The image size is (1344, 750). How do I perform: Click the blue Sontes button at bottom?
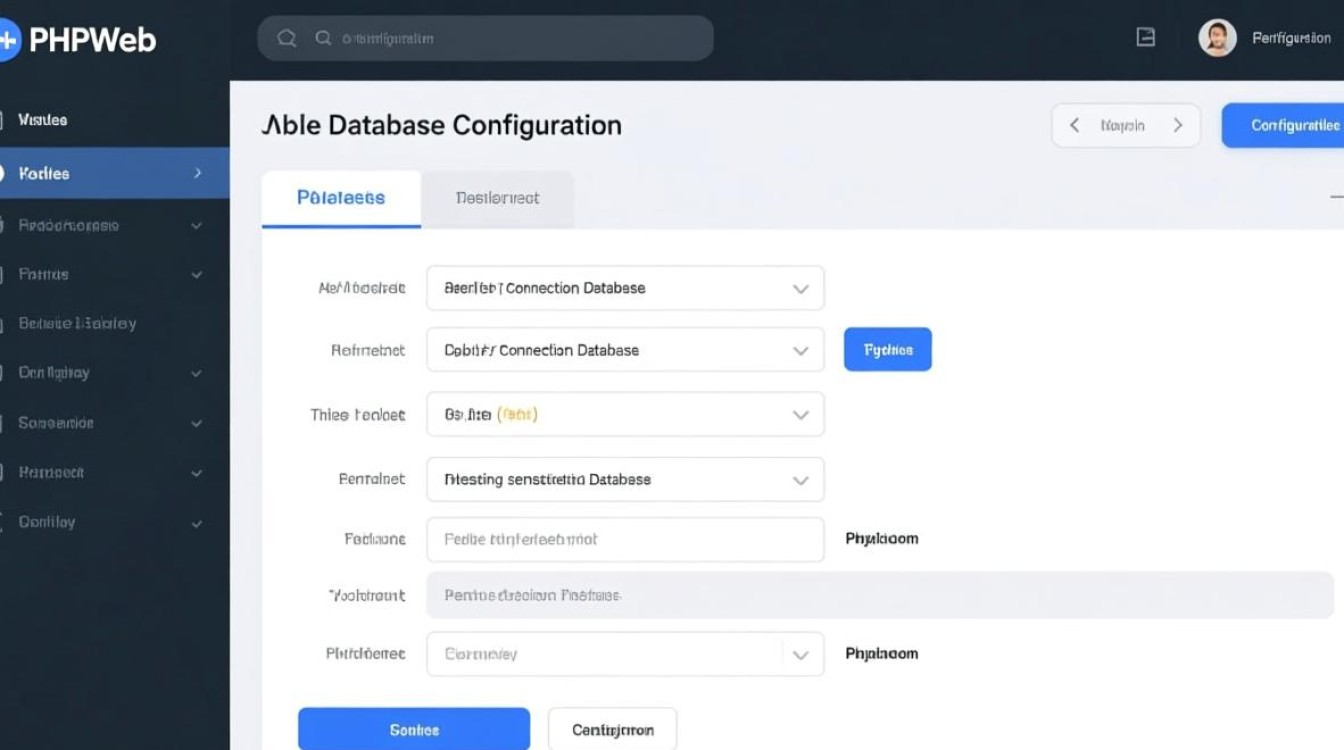[x=413, y=730]
